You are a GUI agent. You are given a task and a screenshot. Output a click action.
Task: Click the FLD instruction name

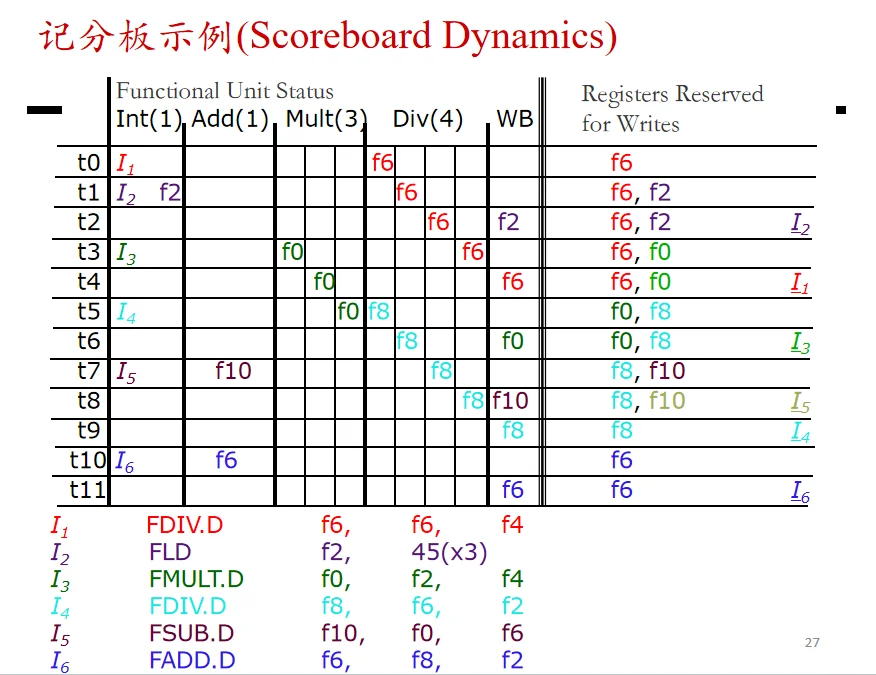170,552
